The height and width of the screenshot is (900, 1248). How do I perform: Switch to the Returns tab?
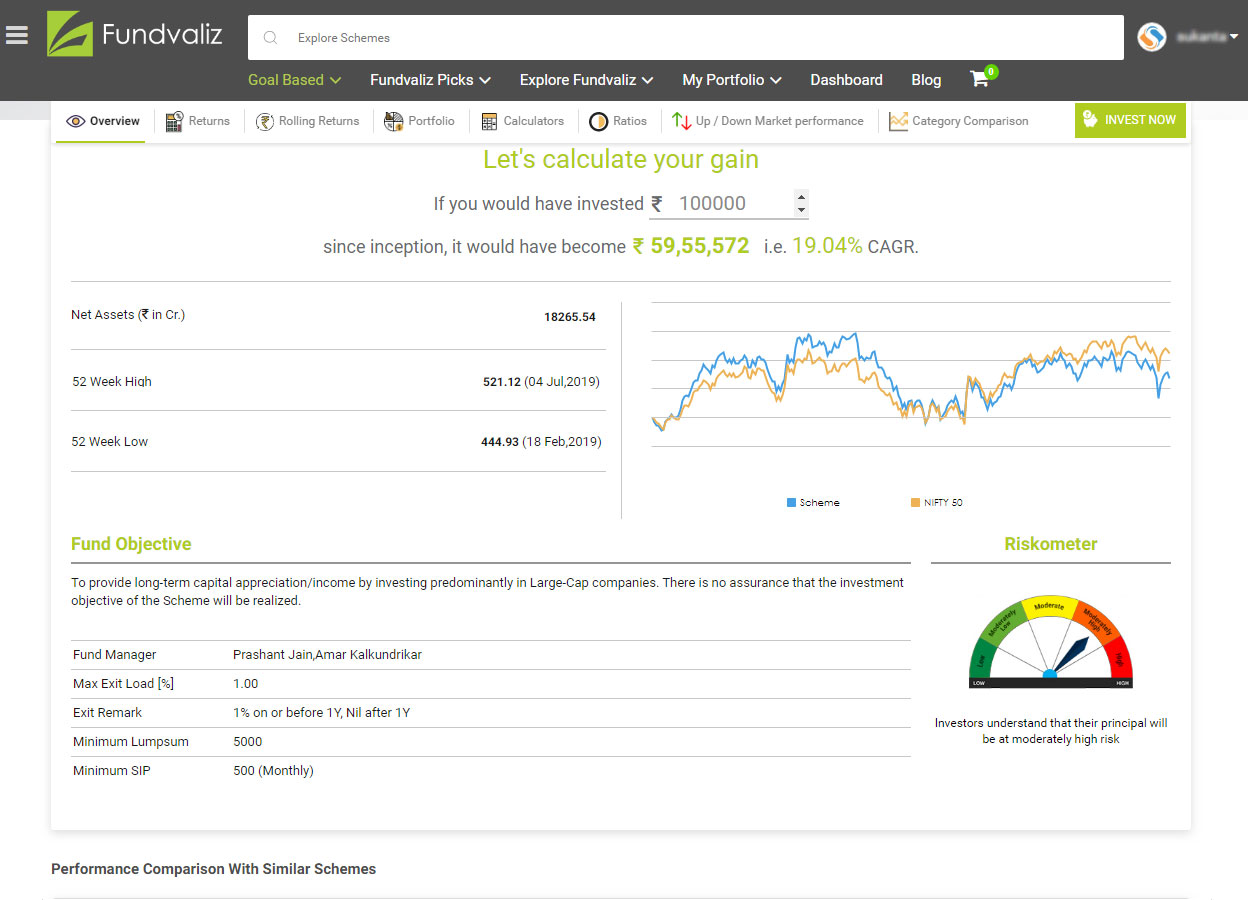[197, 121]
